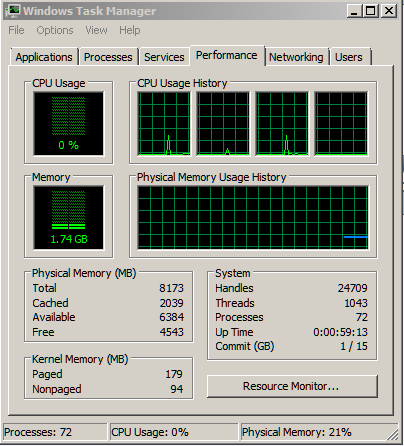Screen dimensions: 404x446
Task: Click the Physical Memory Usage History graph
Action: click(253, 217)
